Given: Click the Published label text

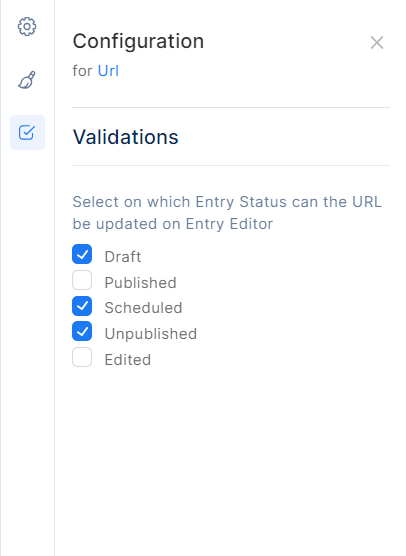Looking at the screenshot, I should pos(140,283).
